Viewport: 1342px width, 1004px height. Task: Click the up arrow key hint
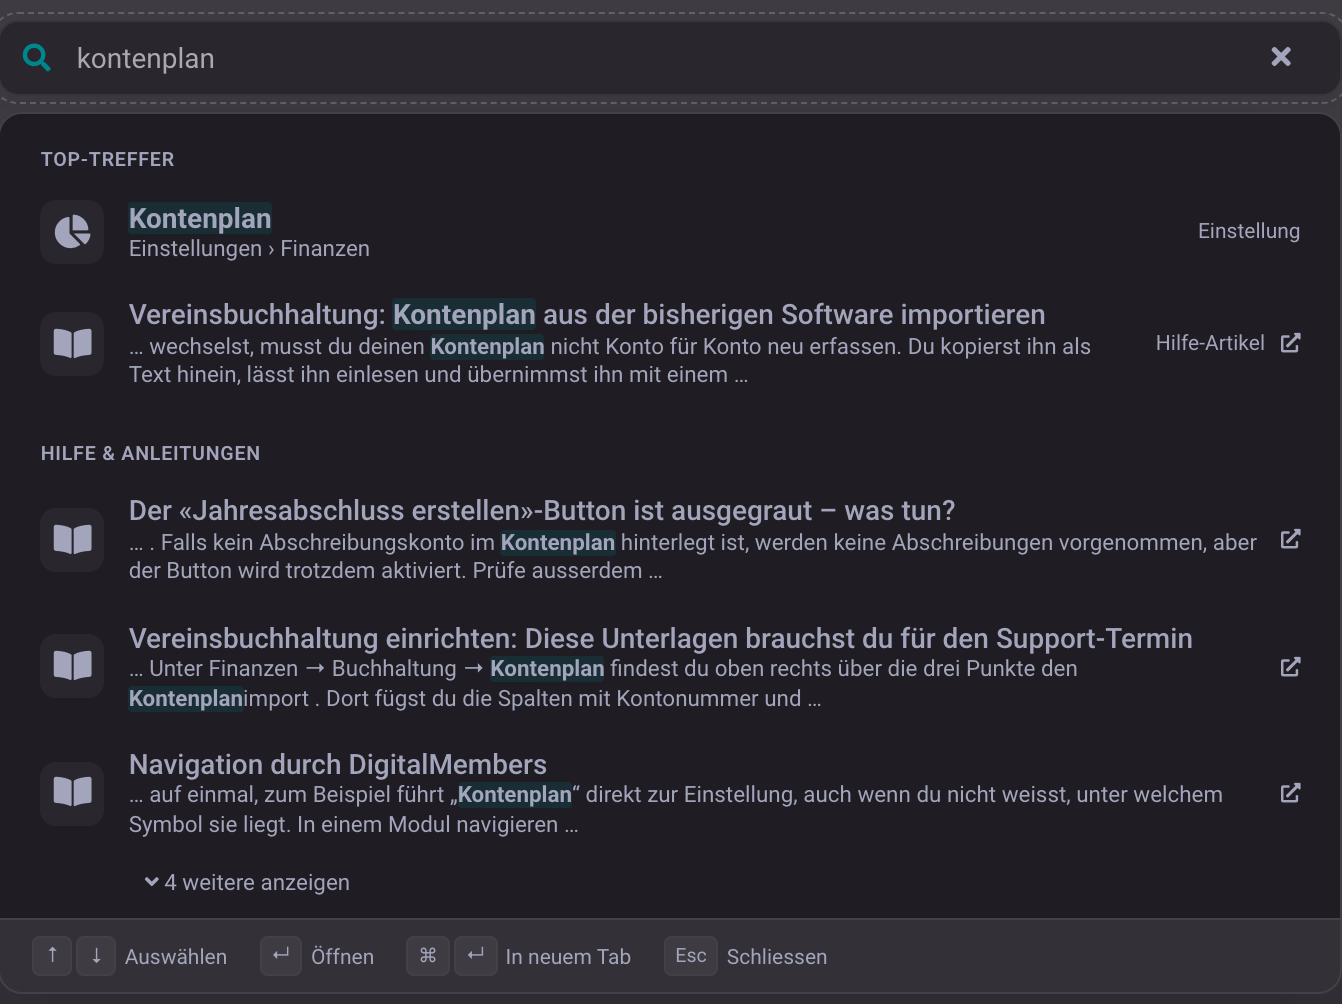click(52, 956)
